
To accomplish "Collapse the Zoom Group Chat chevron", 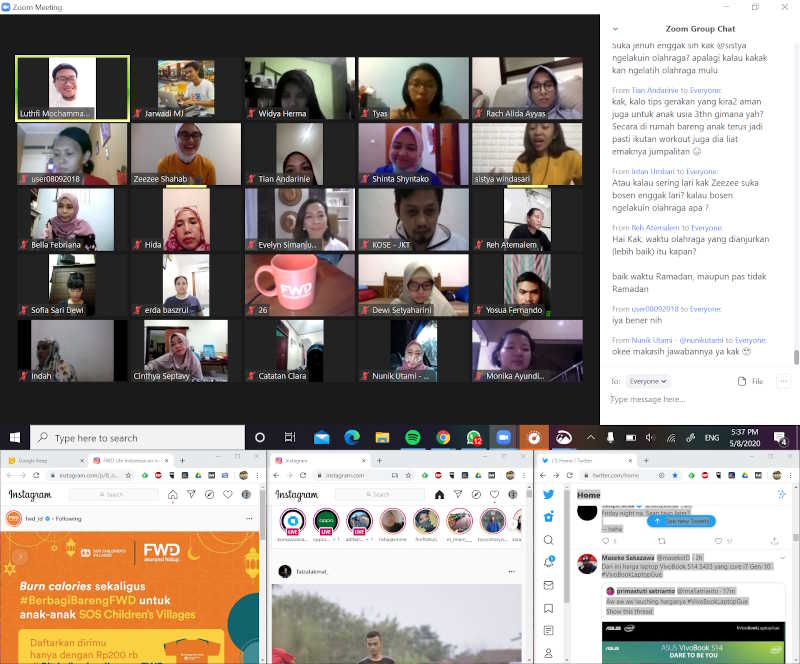I will (x=615, y=29).
